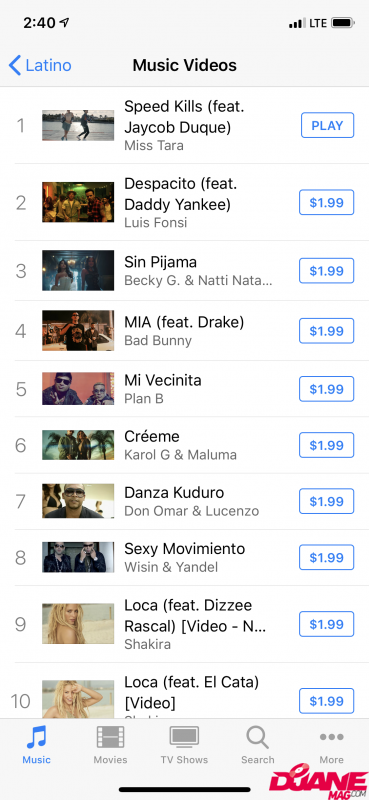The height and width of the screenshot is (800, 369).
Task: Open the More three-dots icon
Action: point(331,737)
